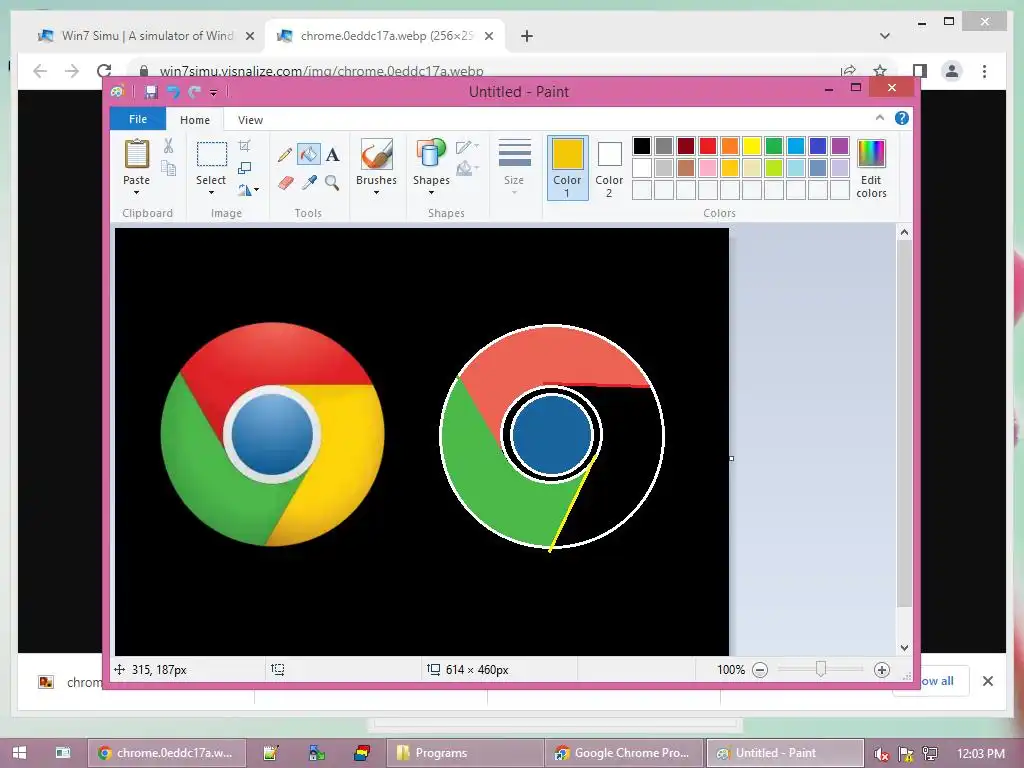Click the Crop icon in Image group
The width and height of the screenshot is (1024, 768).
244,146
